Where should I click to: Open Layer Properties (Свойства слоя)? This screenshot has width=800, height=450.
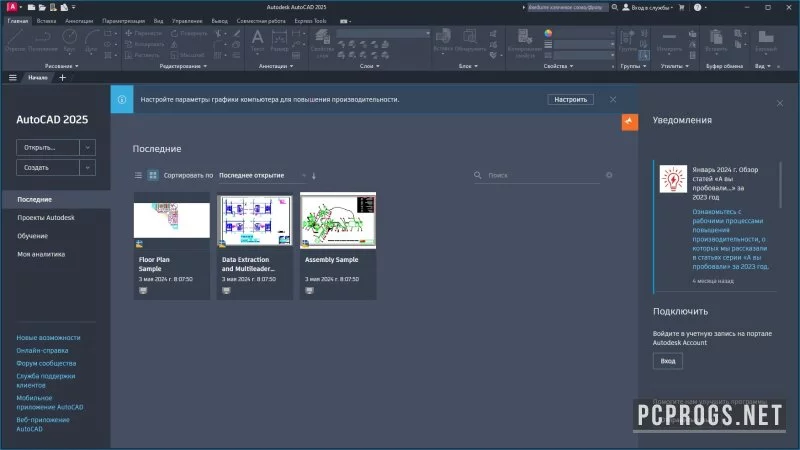point(322,43)
